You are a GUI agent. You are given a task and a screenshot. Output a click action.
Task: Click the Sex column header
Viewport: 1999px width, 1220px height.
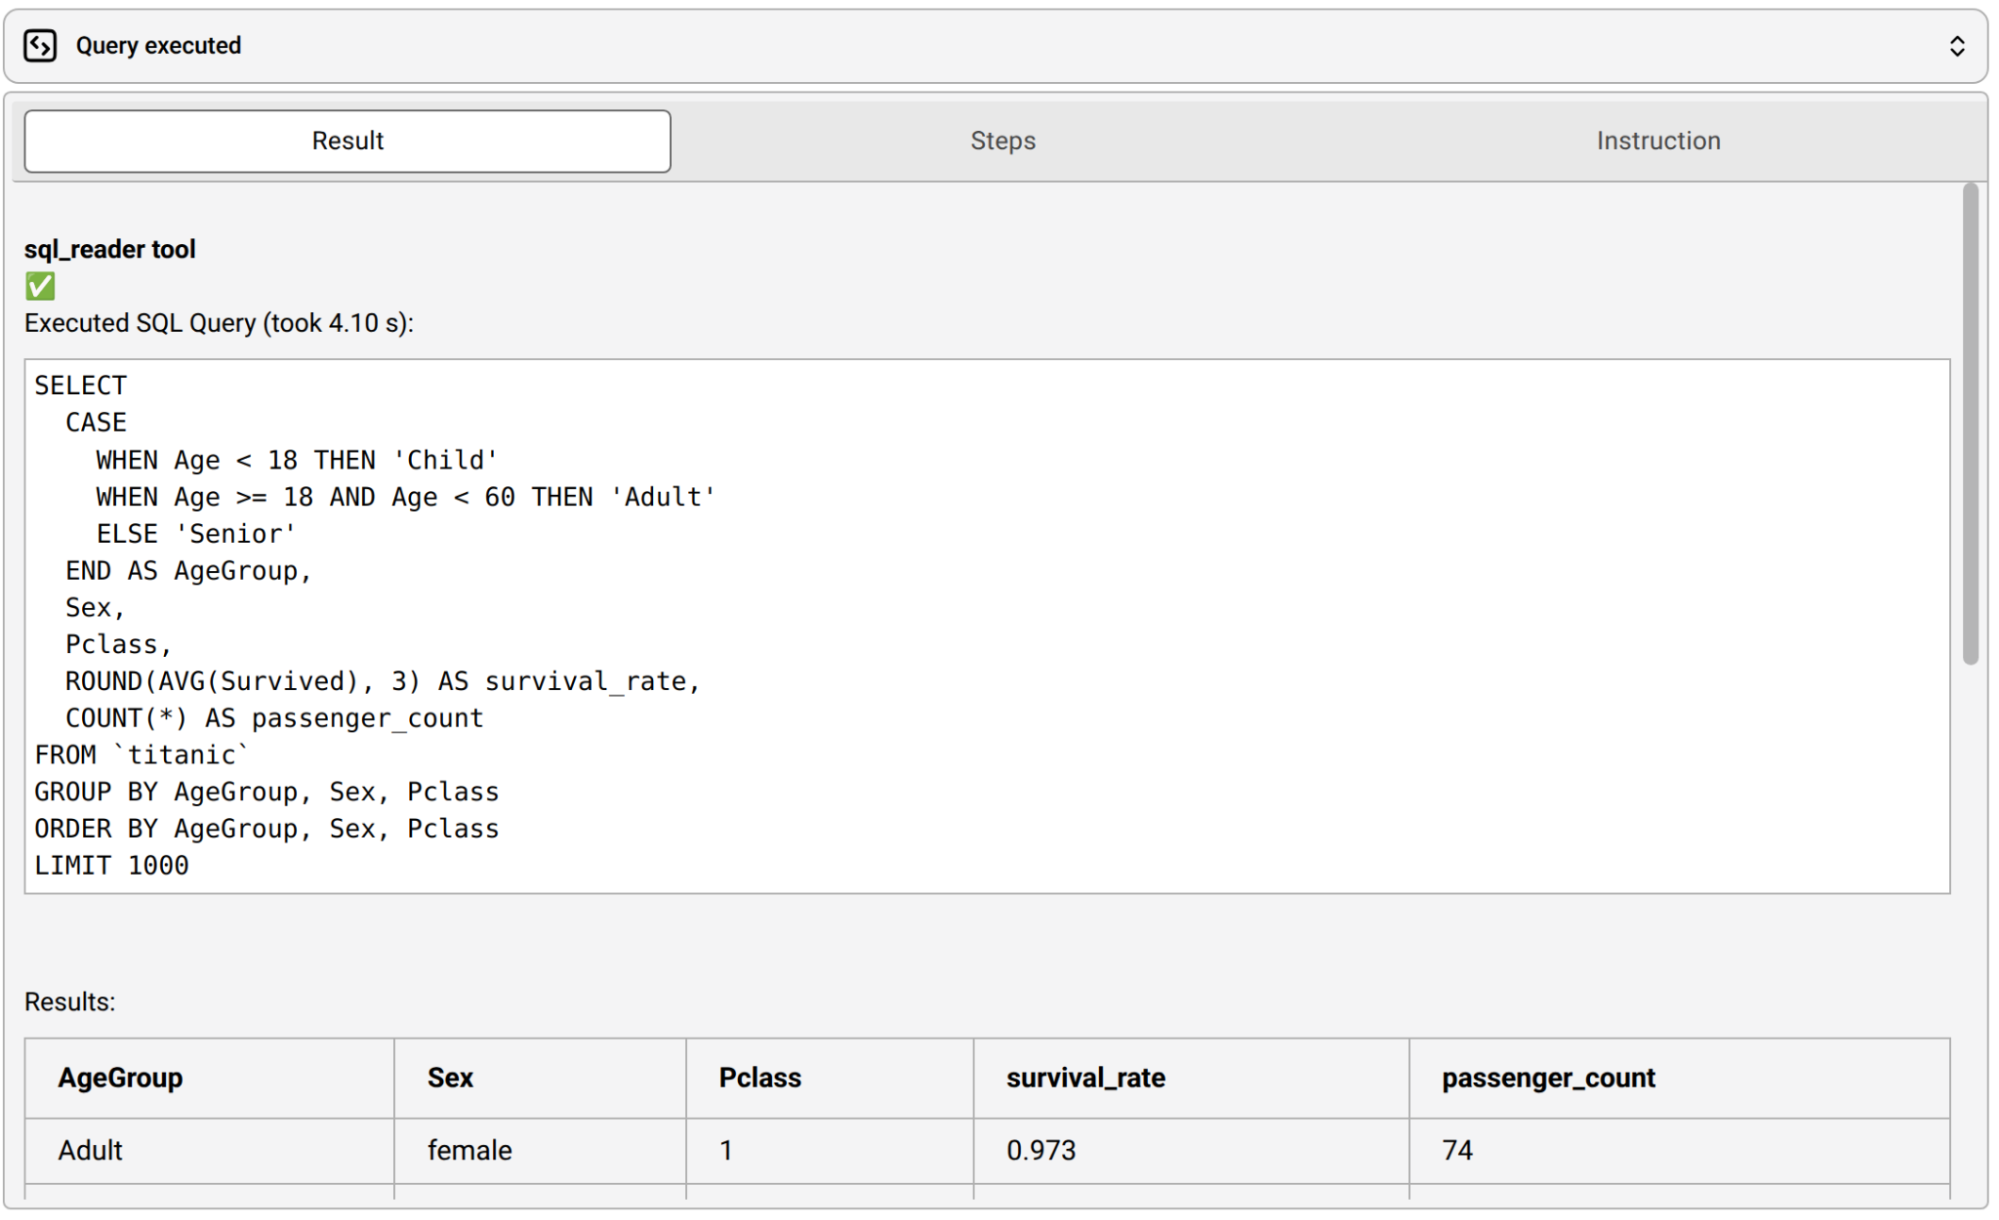450,1077
